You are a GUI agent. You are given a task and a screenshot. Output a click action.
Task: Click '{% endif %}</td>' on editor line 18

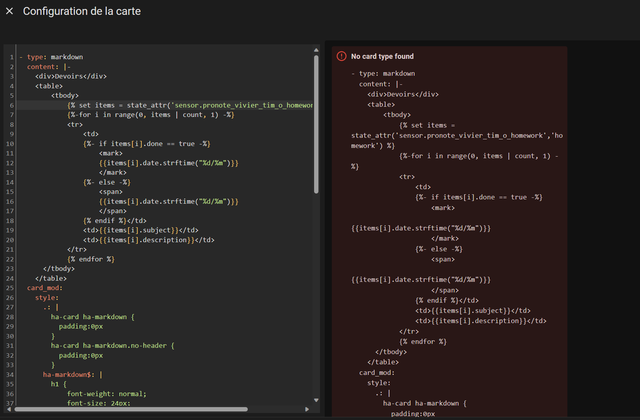115,221
